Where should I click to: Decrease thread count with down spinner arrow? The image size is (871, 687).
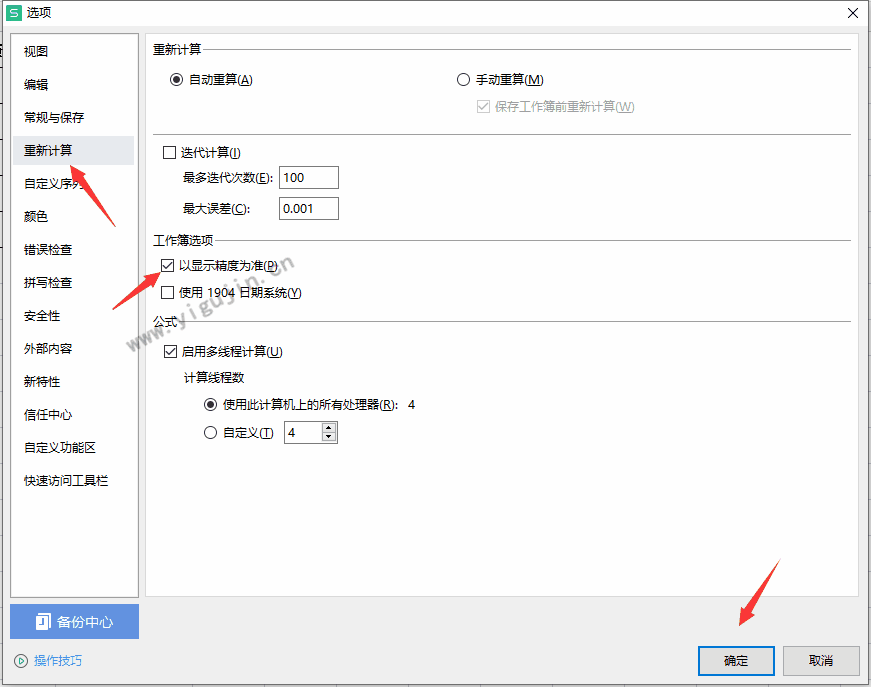(x=329, y=437)
